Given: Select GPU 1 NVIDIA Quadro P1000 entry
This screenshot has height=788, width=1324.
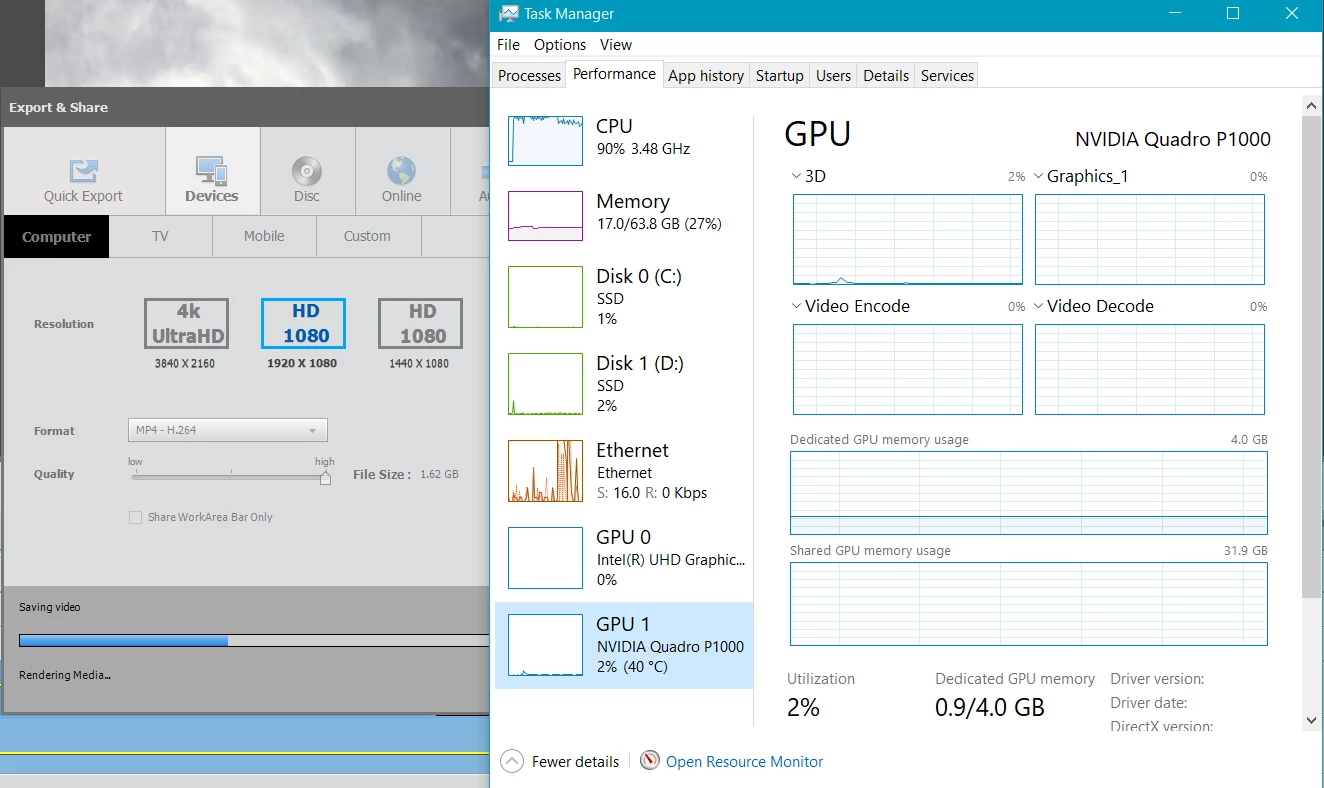Looking at the screenshot, I should click(x=624, y=645).
